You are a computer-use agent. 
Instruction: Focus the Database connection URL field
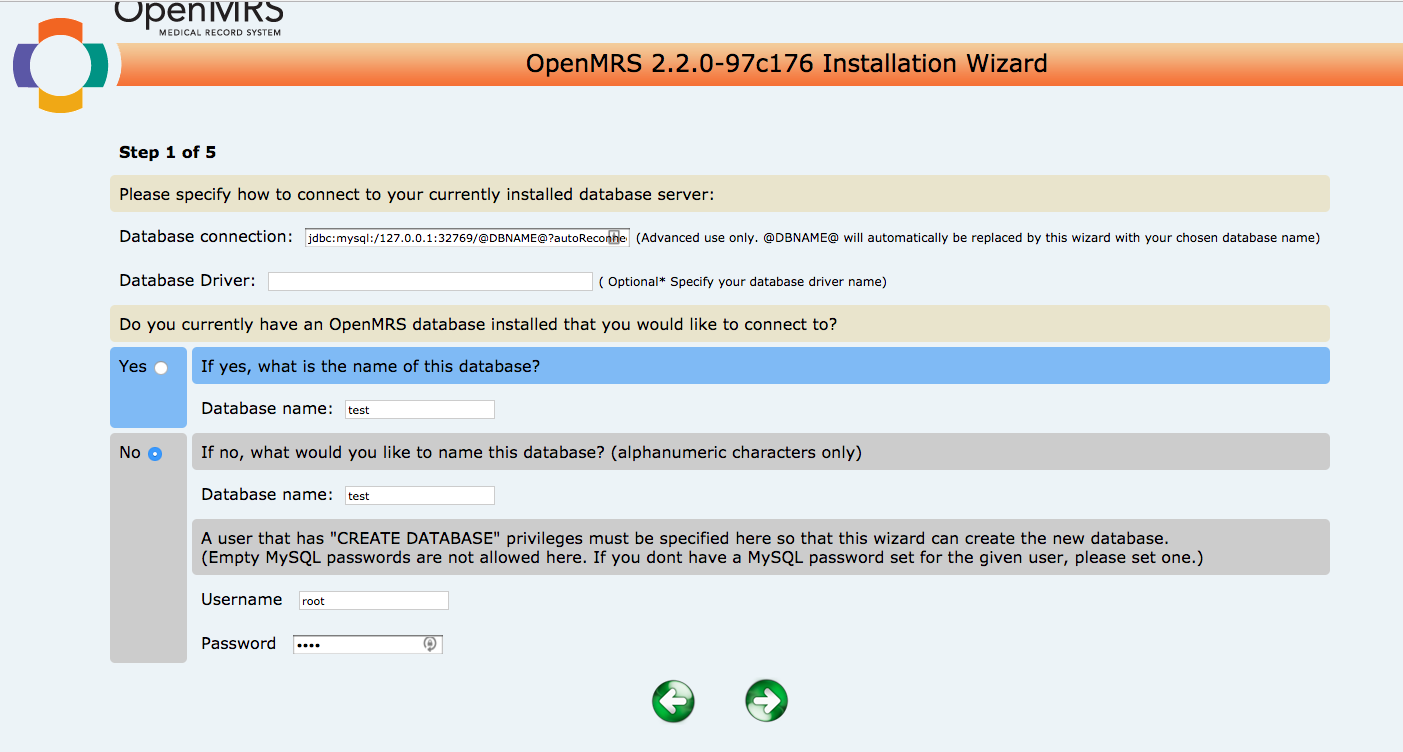click(x=458, y=238)
